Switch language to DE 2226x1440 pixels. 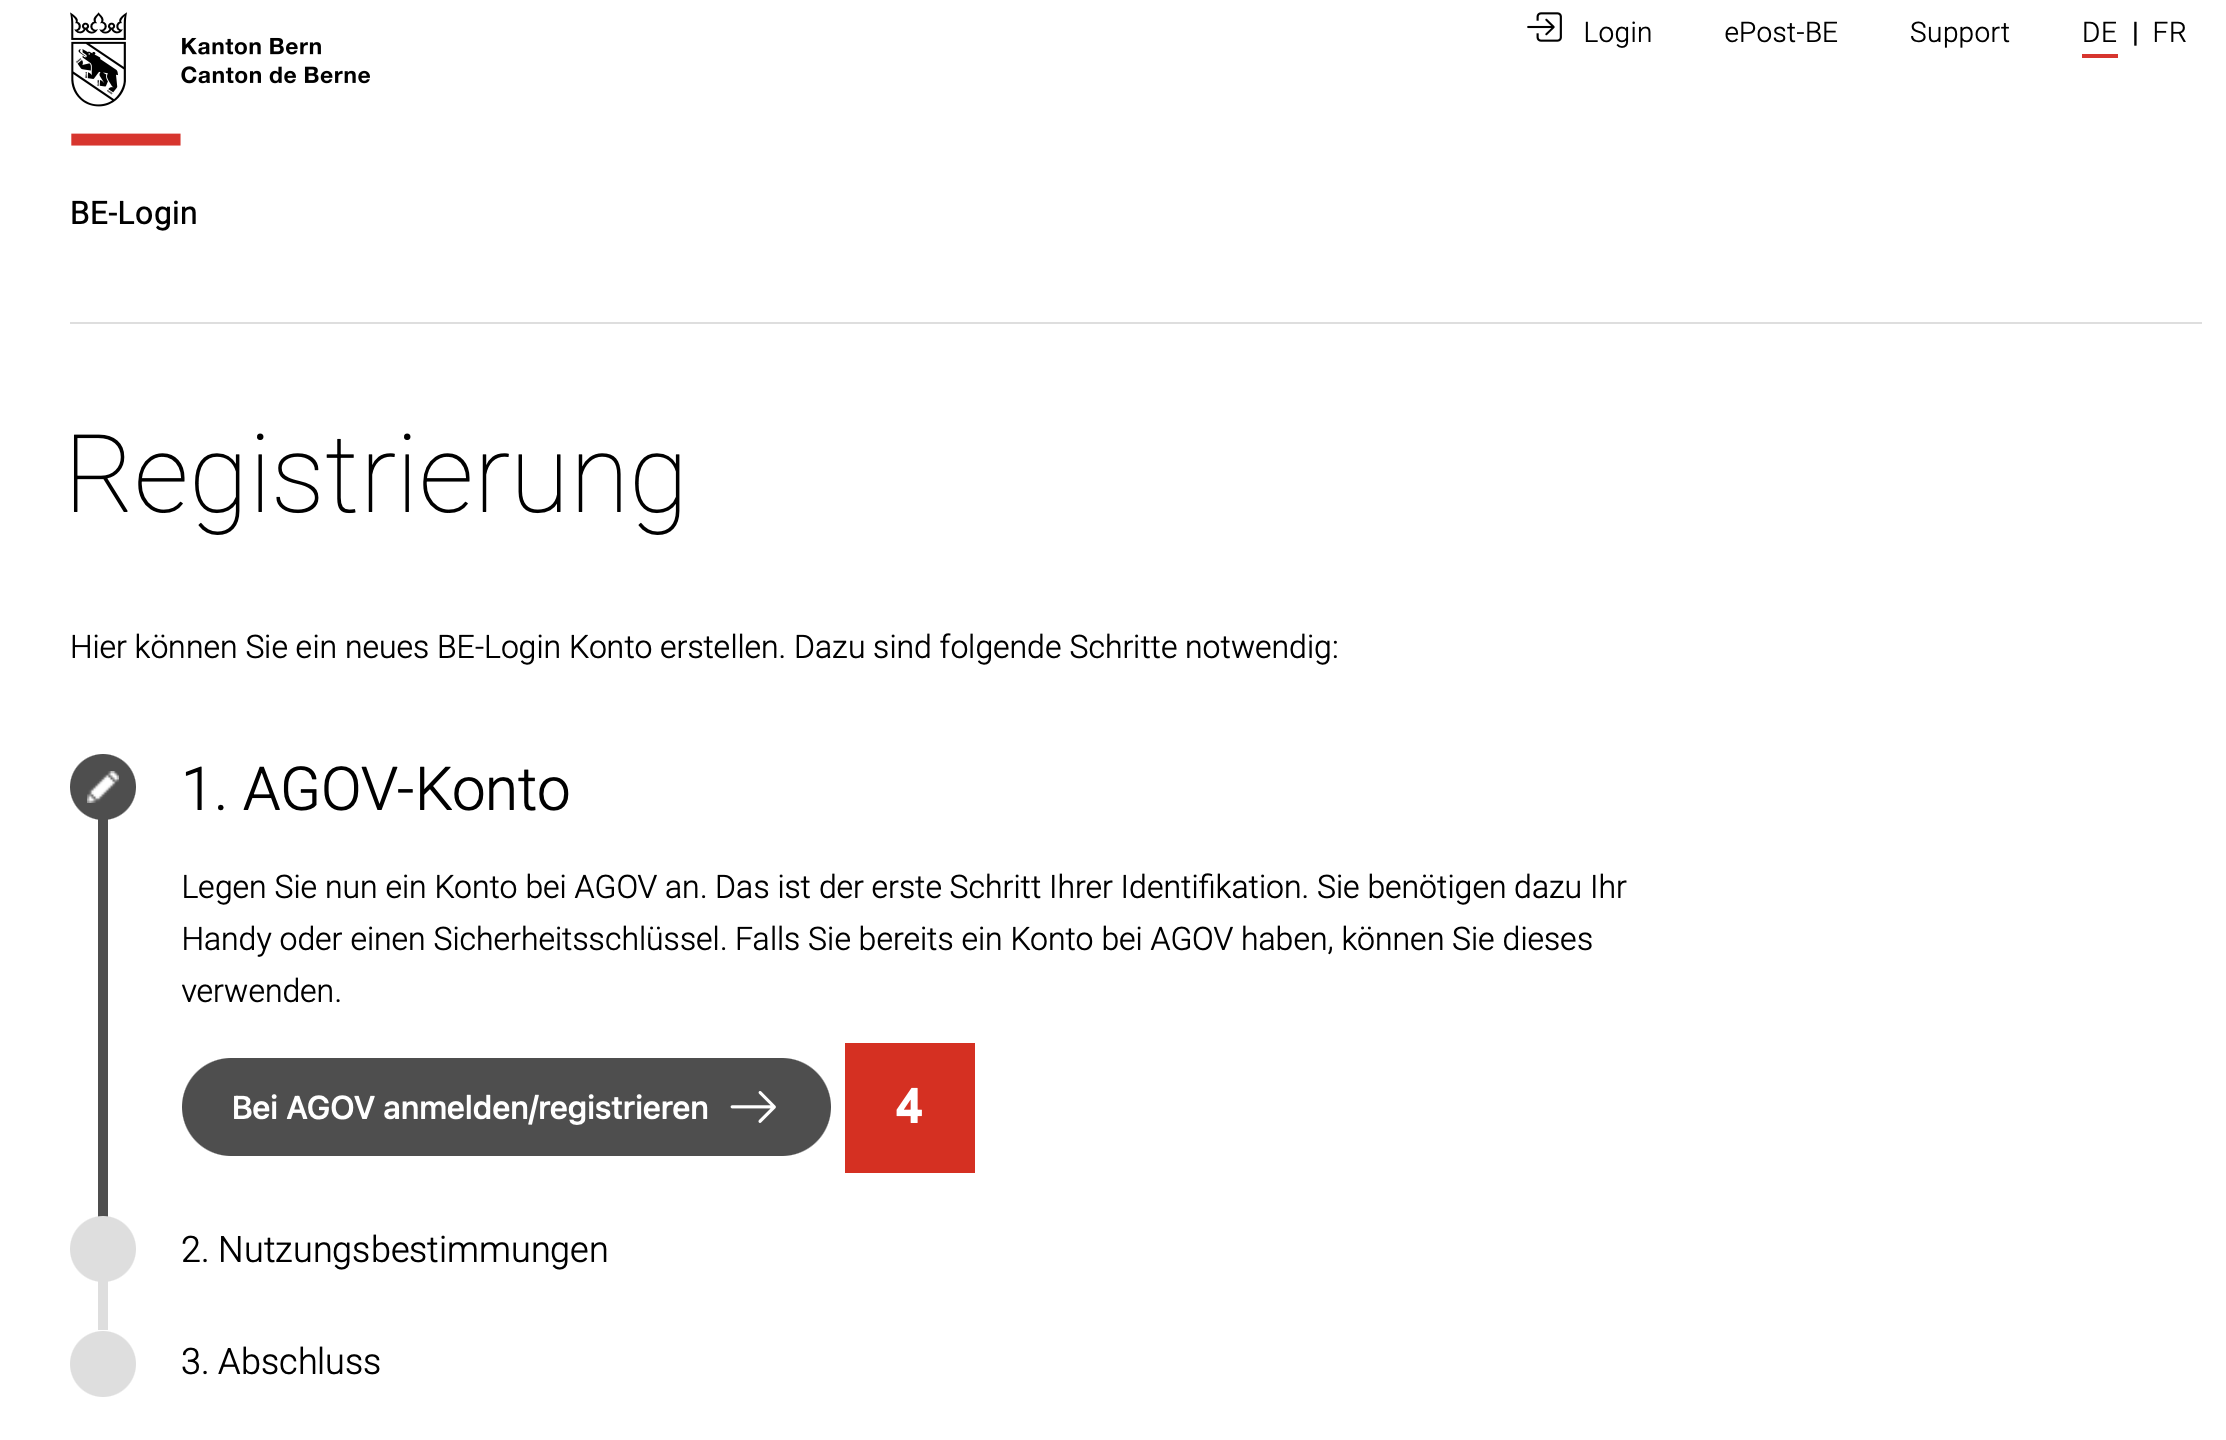(x=2099, y=33)
